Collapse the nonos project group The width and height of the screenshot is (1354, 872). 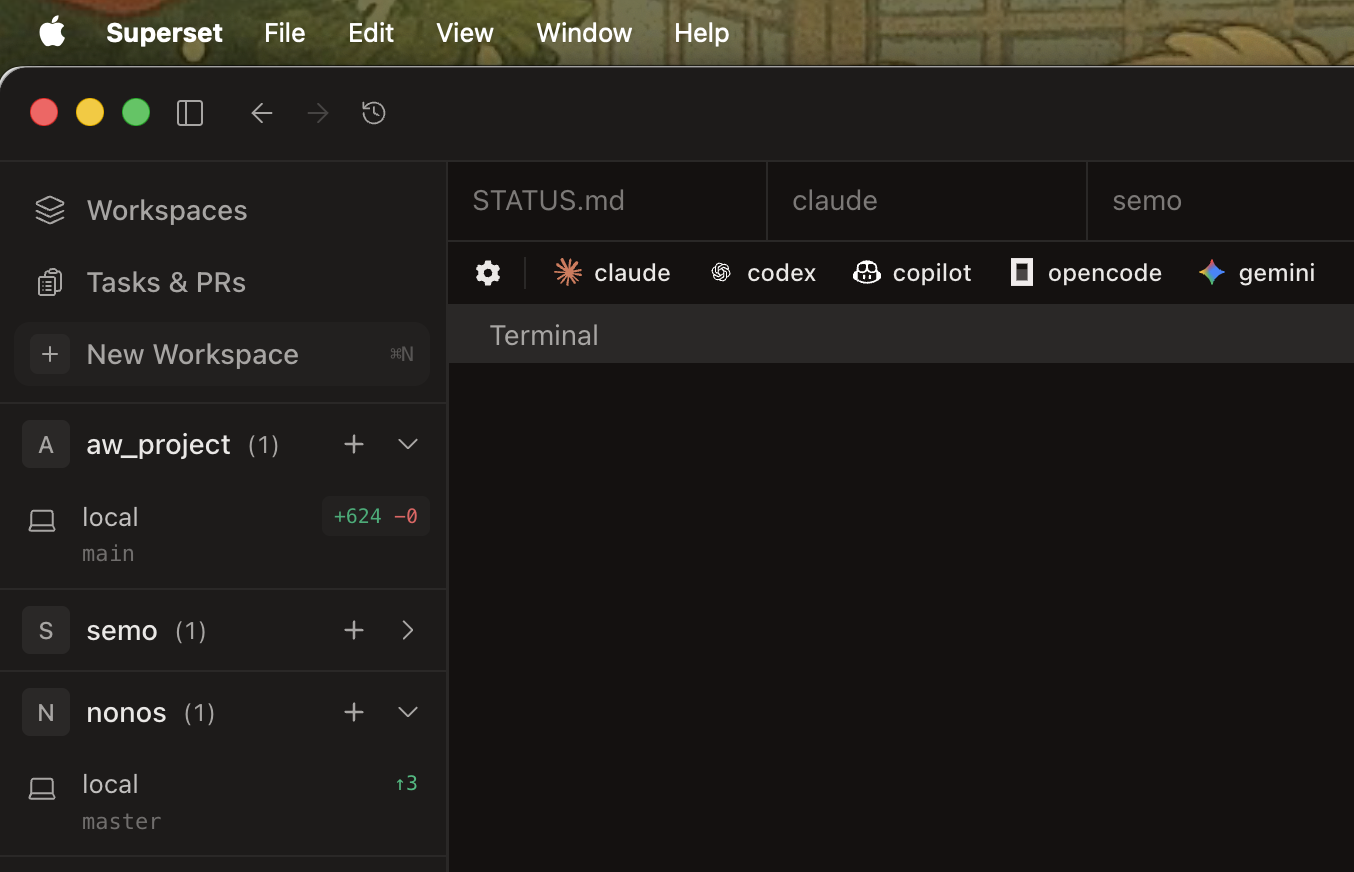[x=408, y=712]
